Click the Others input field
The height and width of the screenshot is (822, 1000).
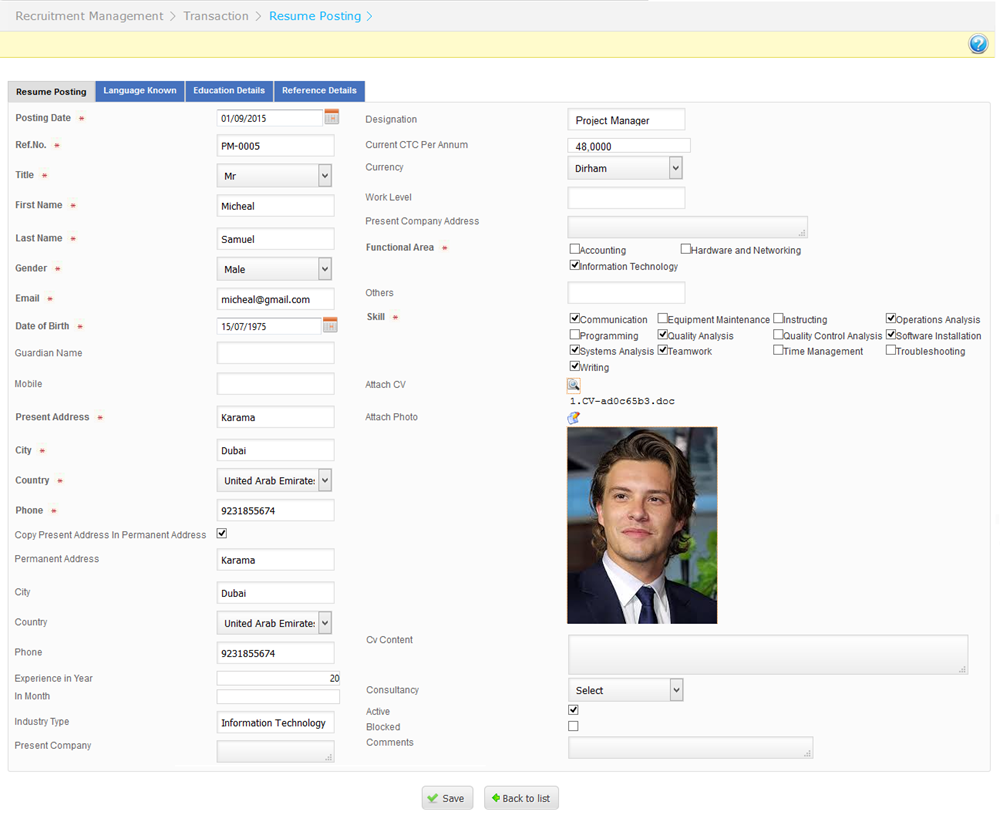tap(626, 293)
